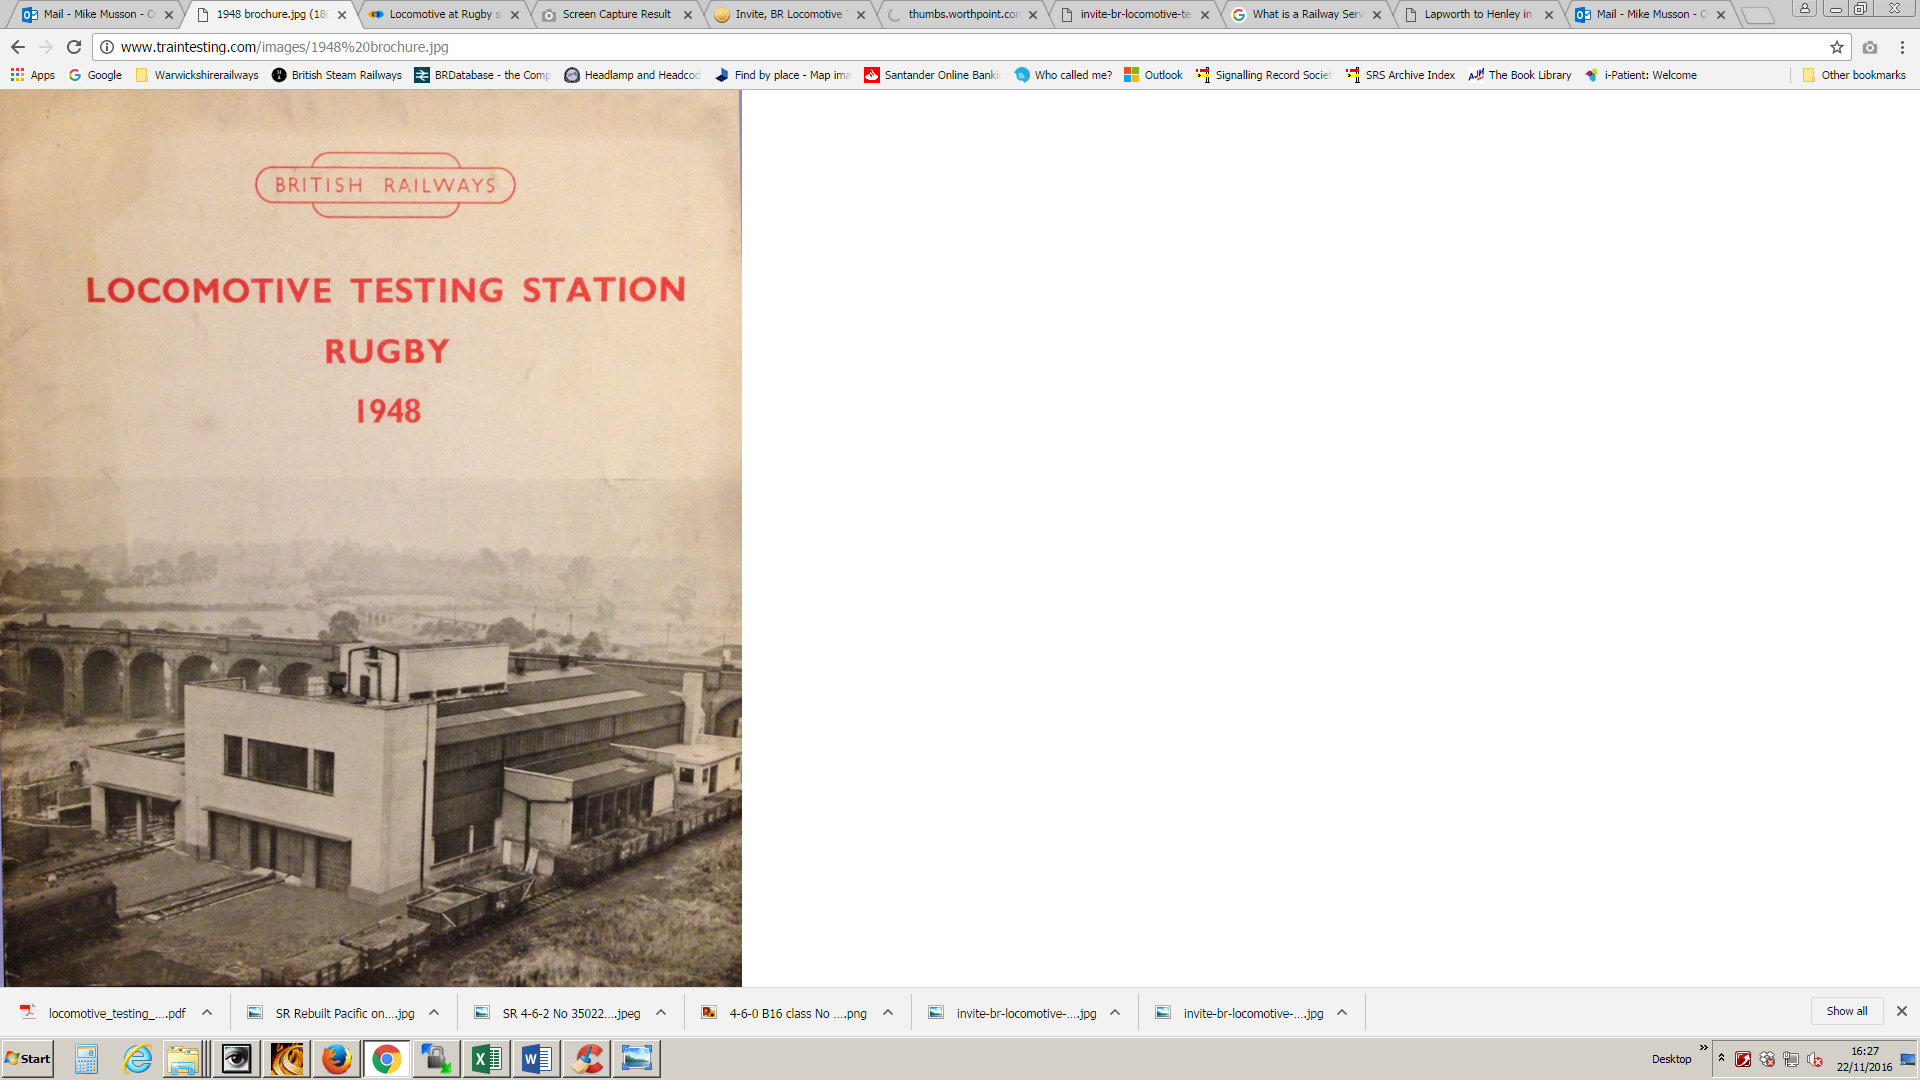This screenshot has width=1920, height=1080.
Task: Open the Who called me bookmark
Action: click(1063, 75)
